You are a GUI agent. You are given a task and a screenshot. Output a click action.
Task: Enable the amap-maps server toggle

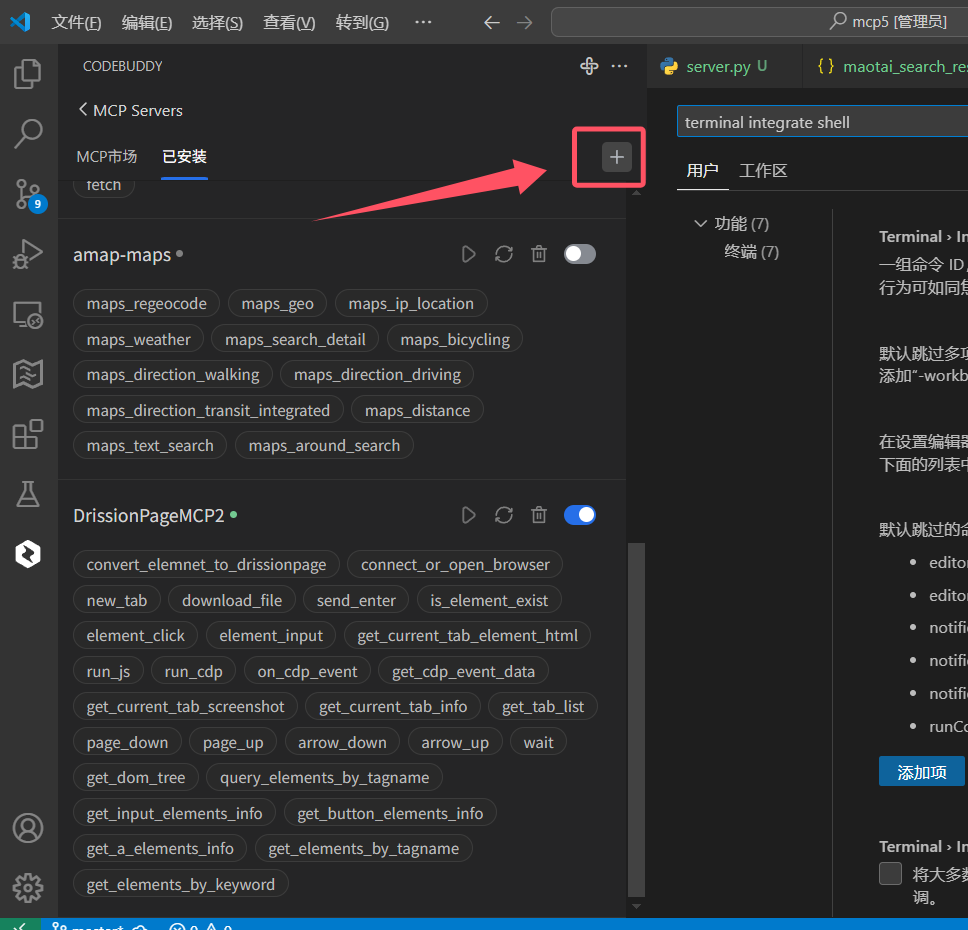coord(580,254)
